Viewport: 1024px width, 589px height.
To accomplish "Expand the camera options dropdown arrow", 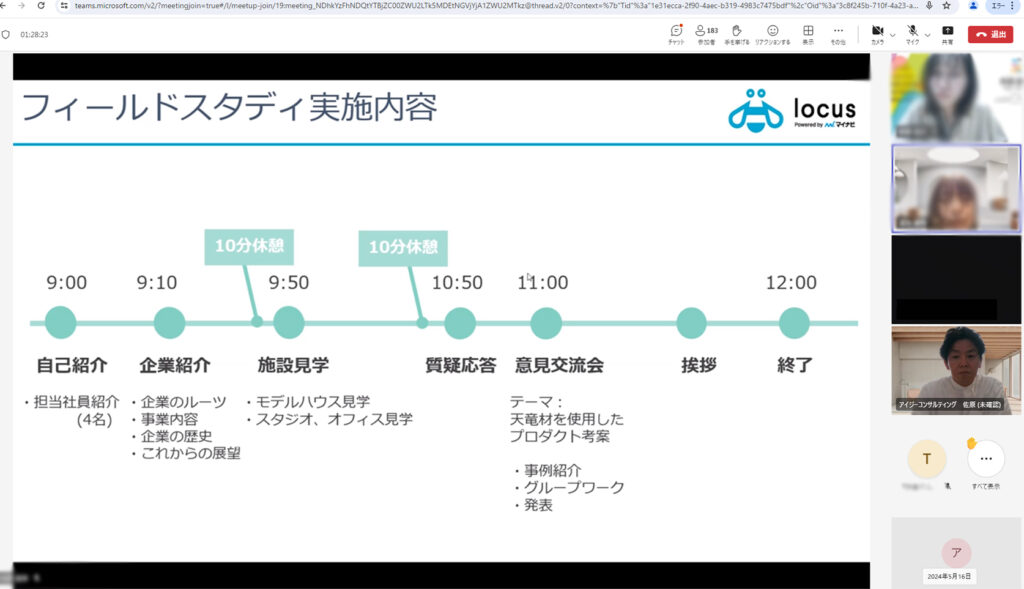I will coord(893,35).
